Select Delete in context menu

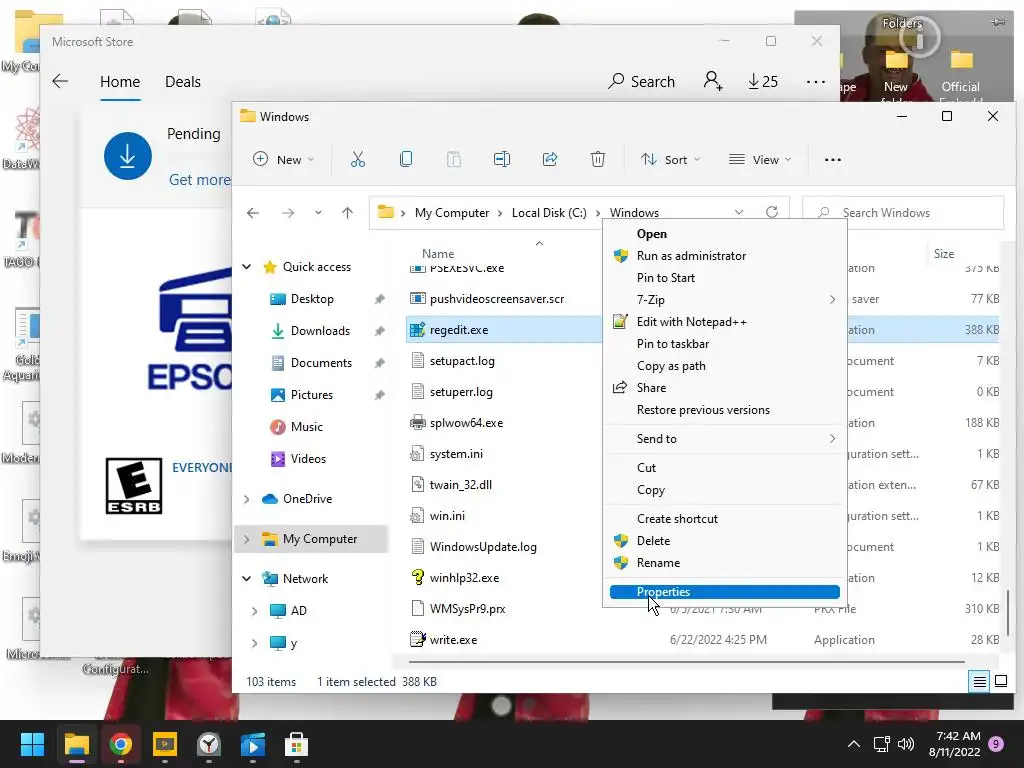click(x=725, y=541)
